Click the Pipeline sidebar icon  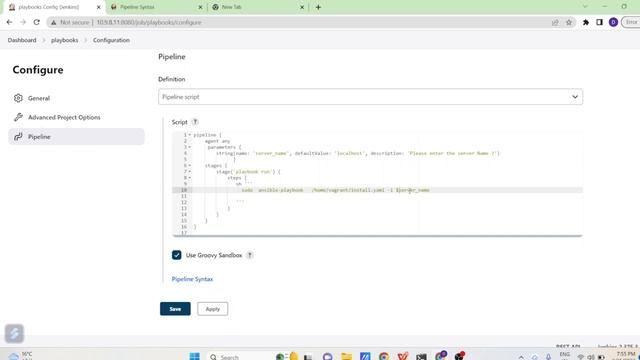18,137
